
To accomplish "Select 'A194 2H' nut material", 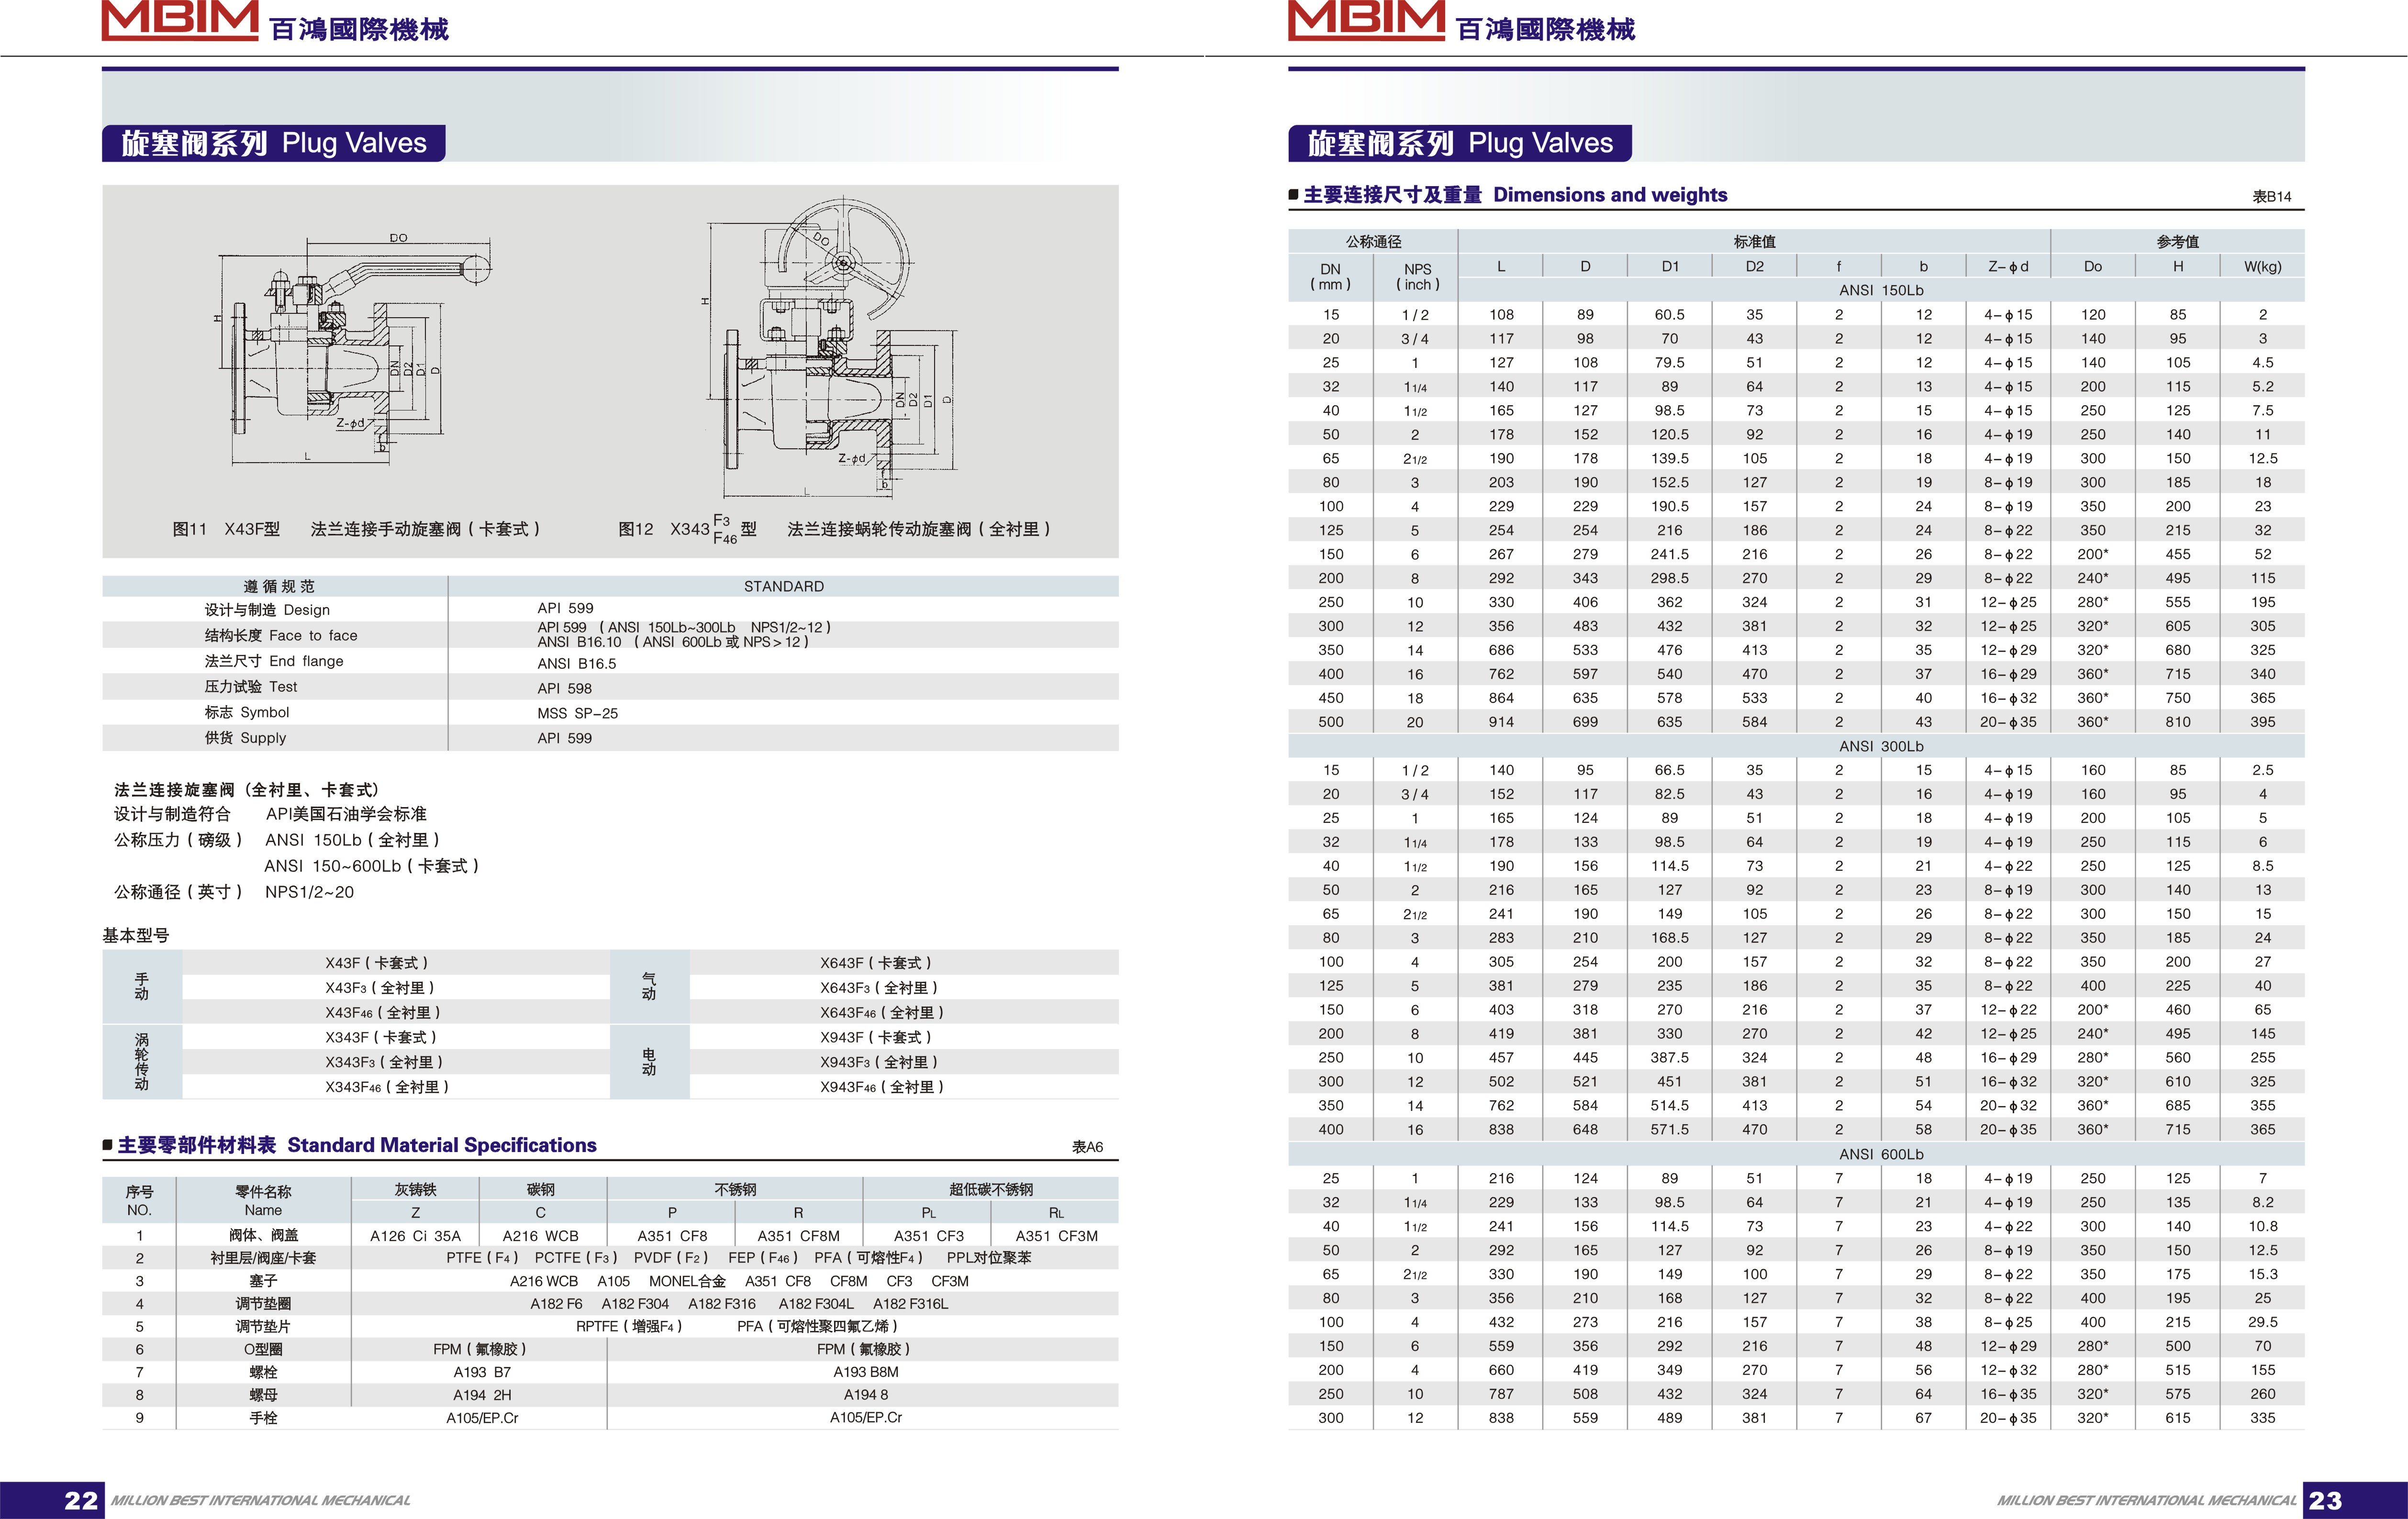I will (482, 1395).
